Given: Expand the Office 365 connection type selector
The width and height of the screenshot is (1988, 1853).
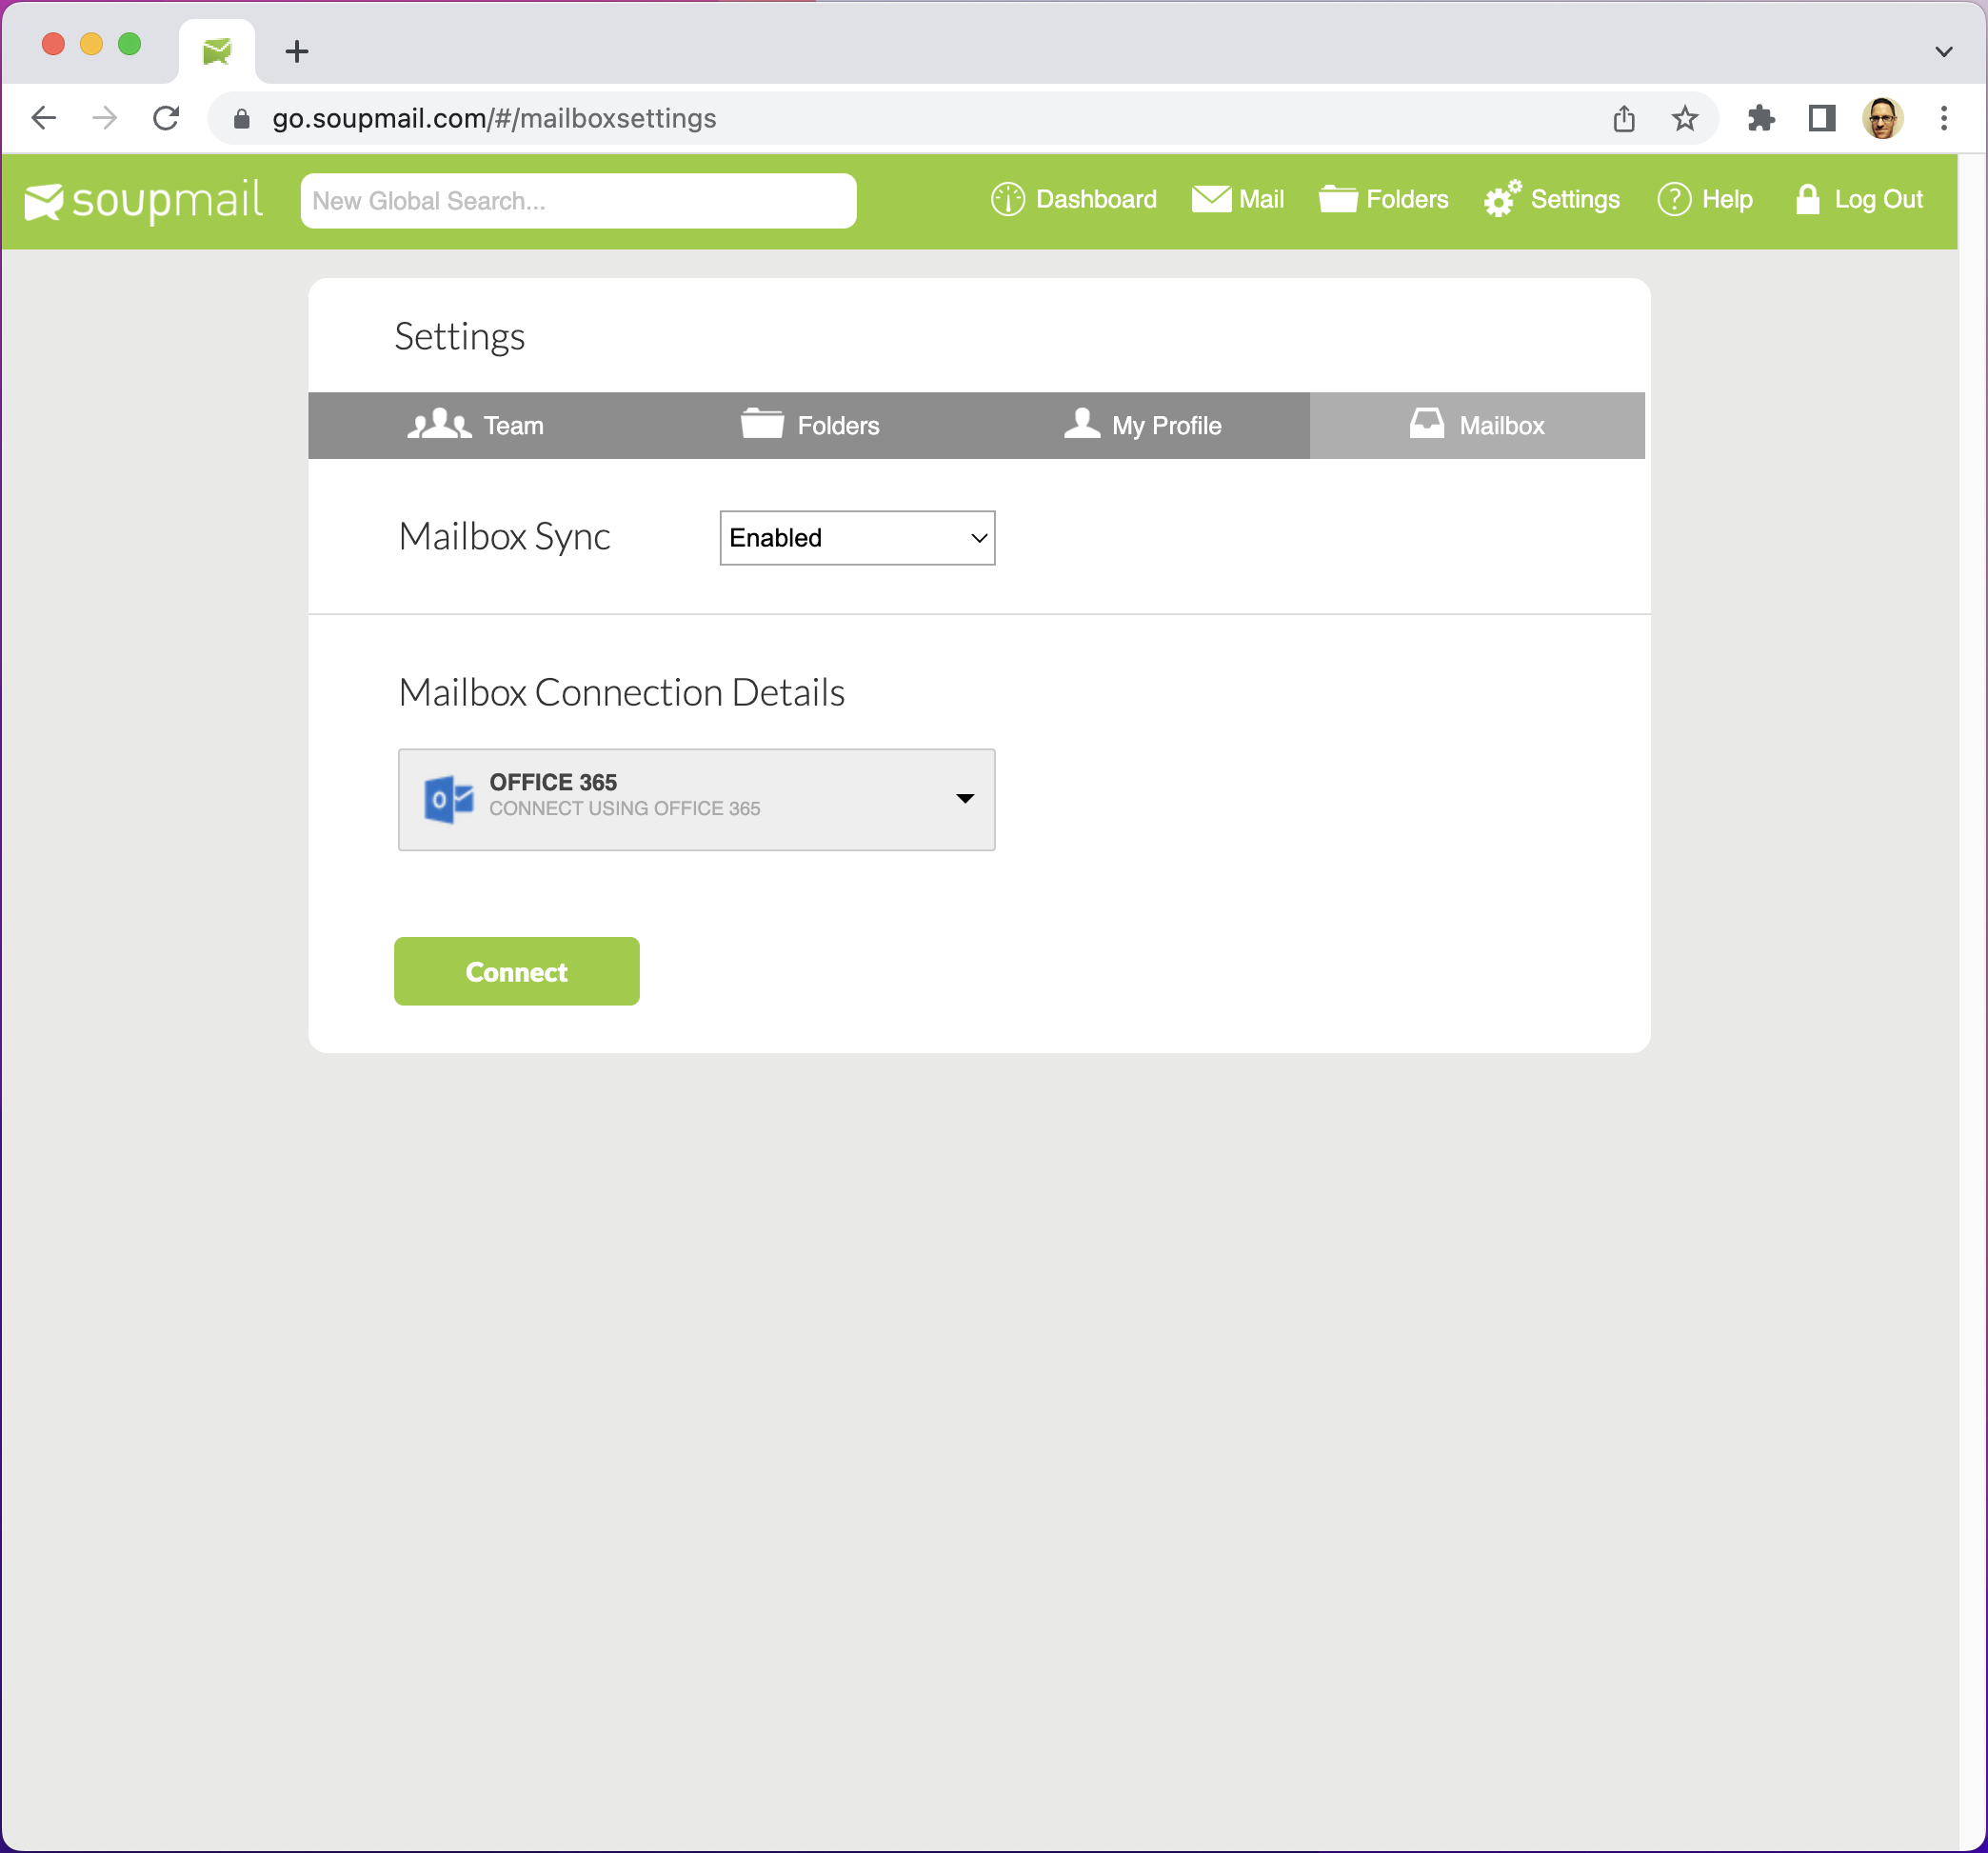Looking at the screenshot, I should click(696, 799).
